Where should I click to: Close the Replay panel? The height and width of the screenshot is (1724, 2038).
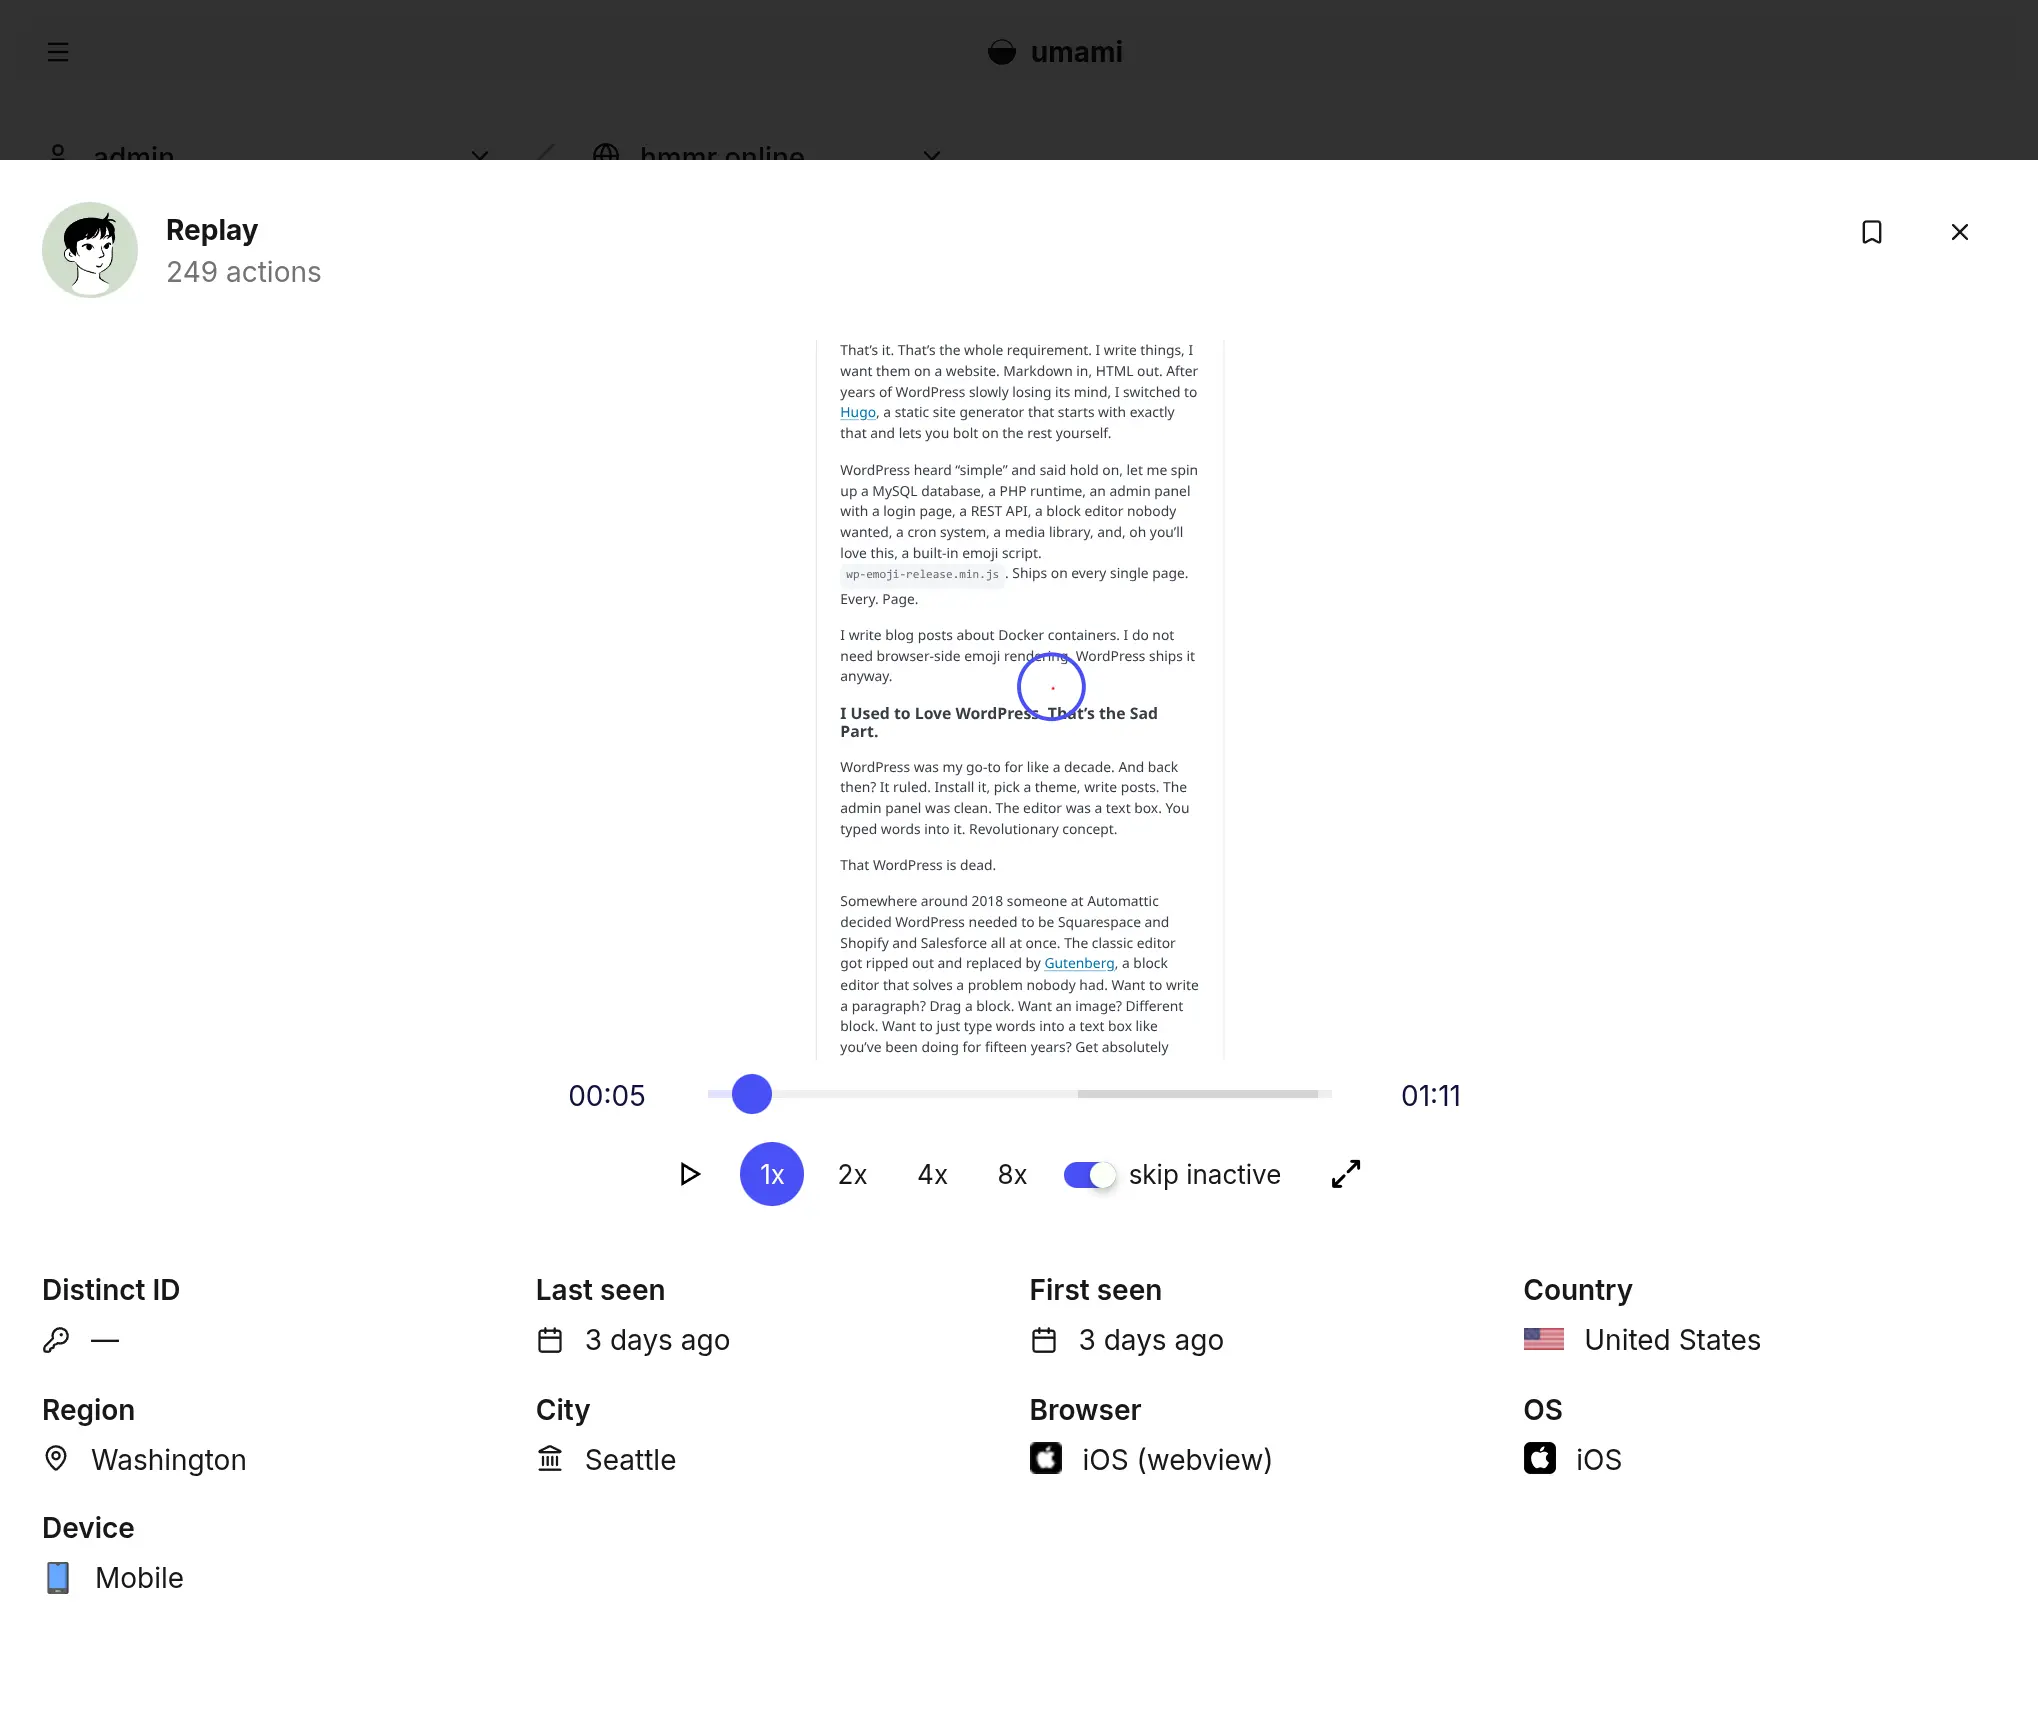coord(1959,232)
